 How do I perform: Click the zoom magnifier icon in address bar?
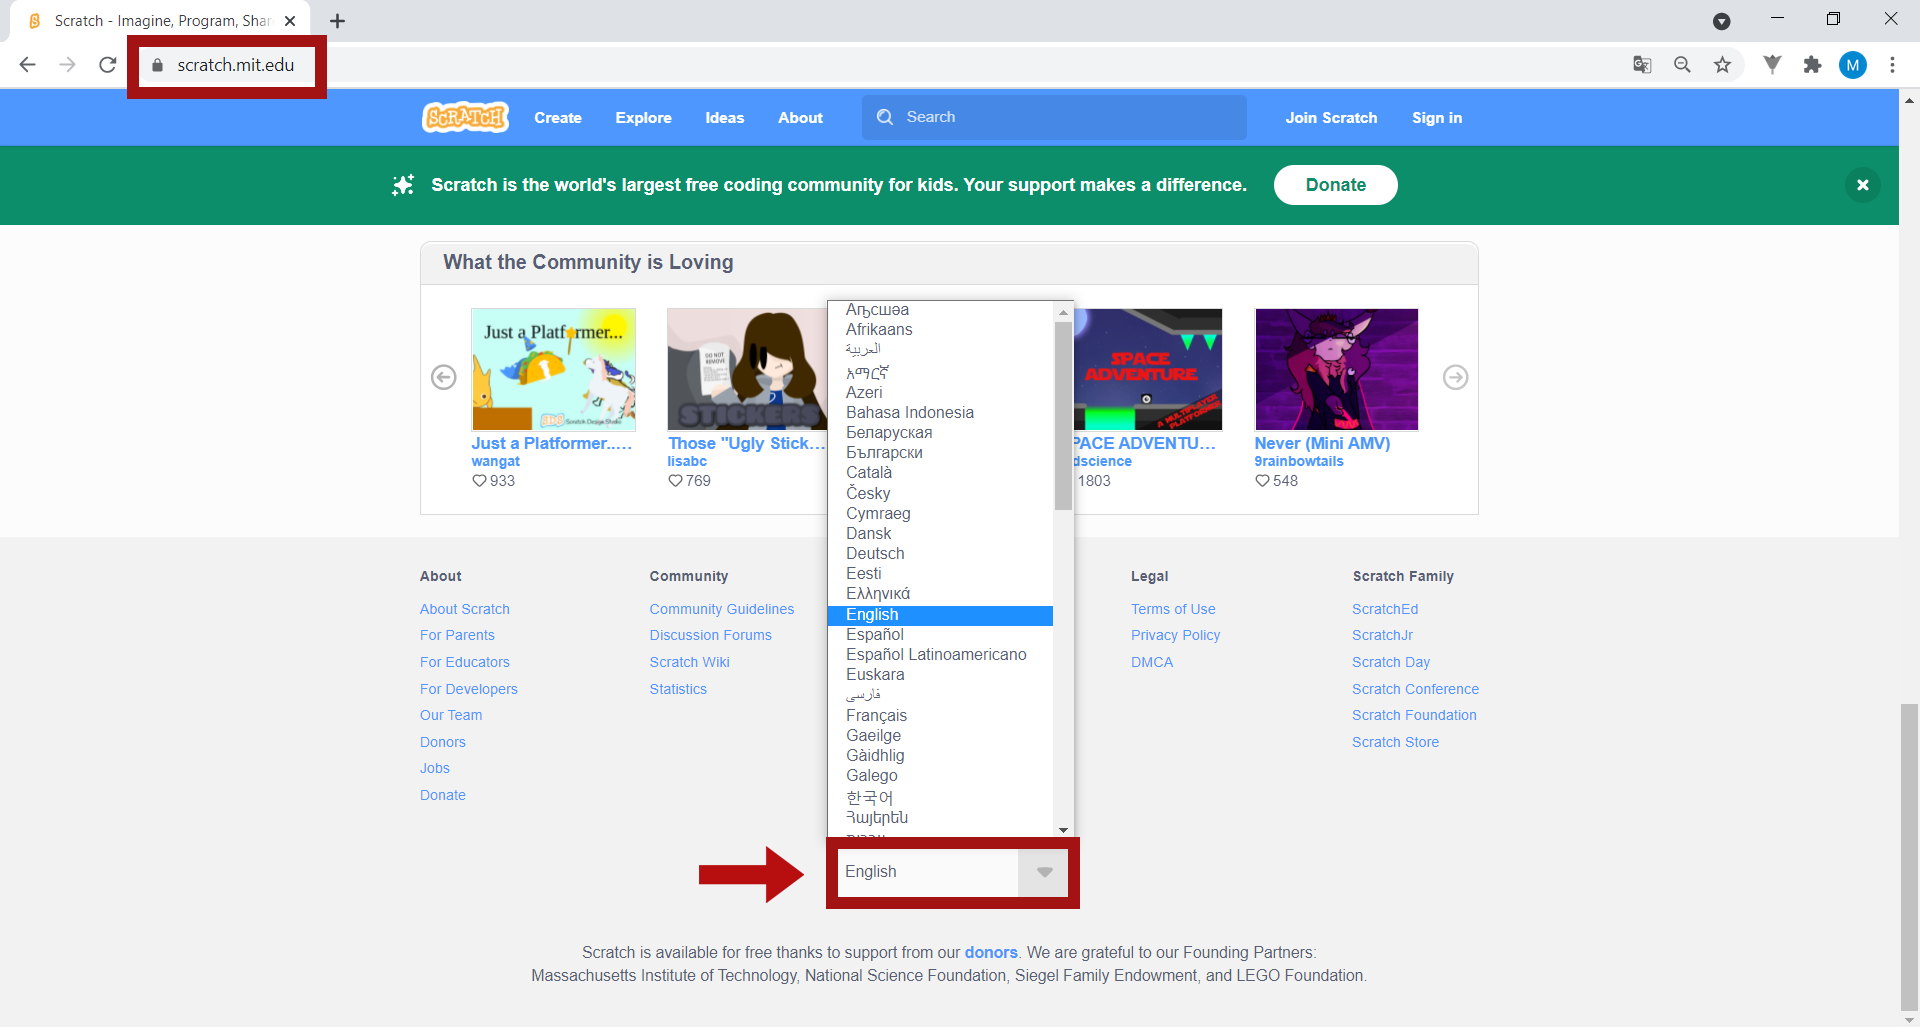click(1682, 65)
